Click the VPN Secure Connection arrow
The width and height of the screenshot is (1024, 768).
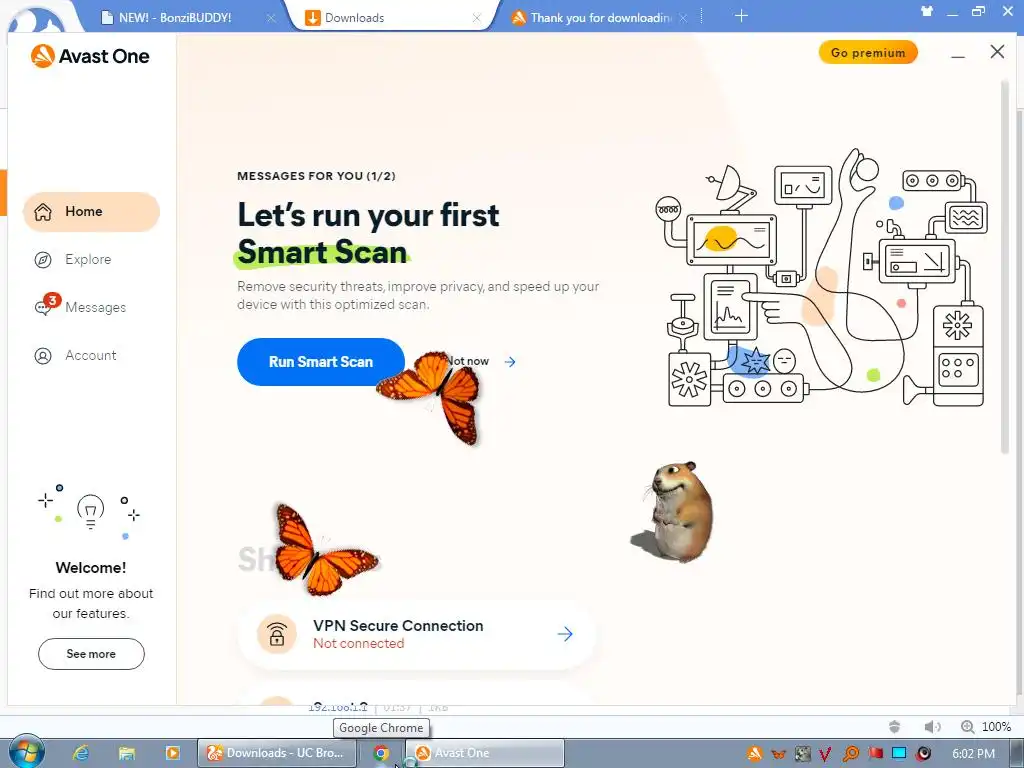[565, 634]
